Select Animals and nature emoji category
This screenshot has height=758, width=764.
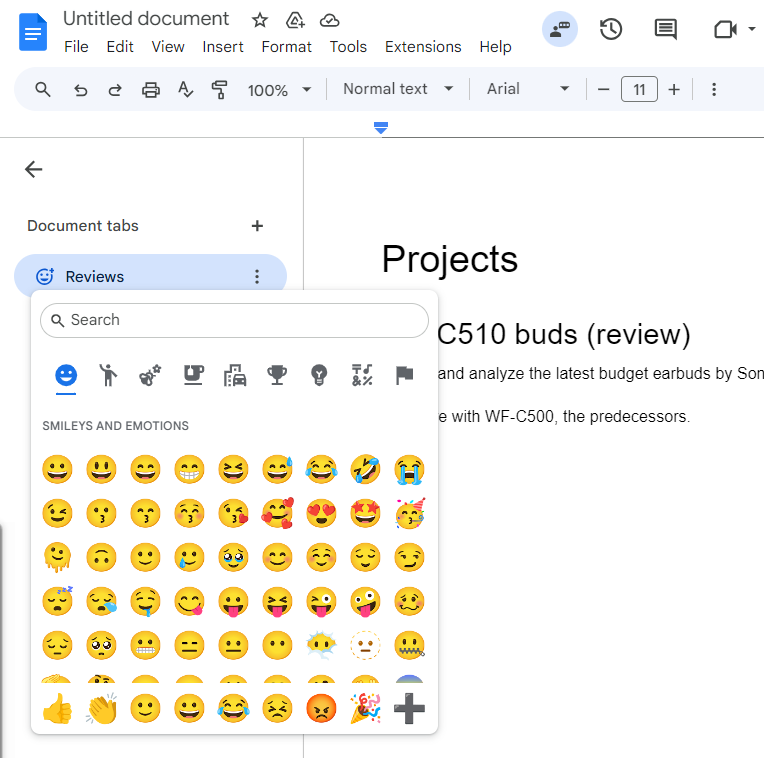tap(150, 376)
